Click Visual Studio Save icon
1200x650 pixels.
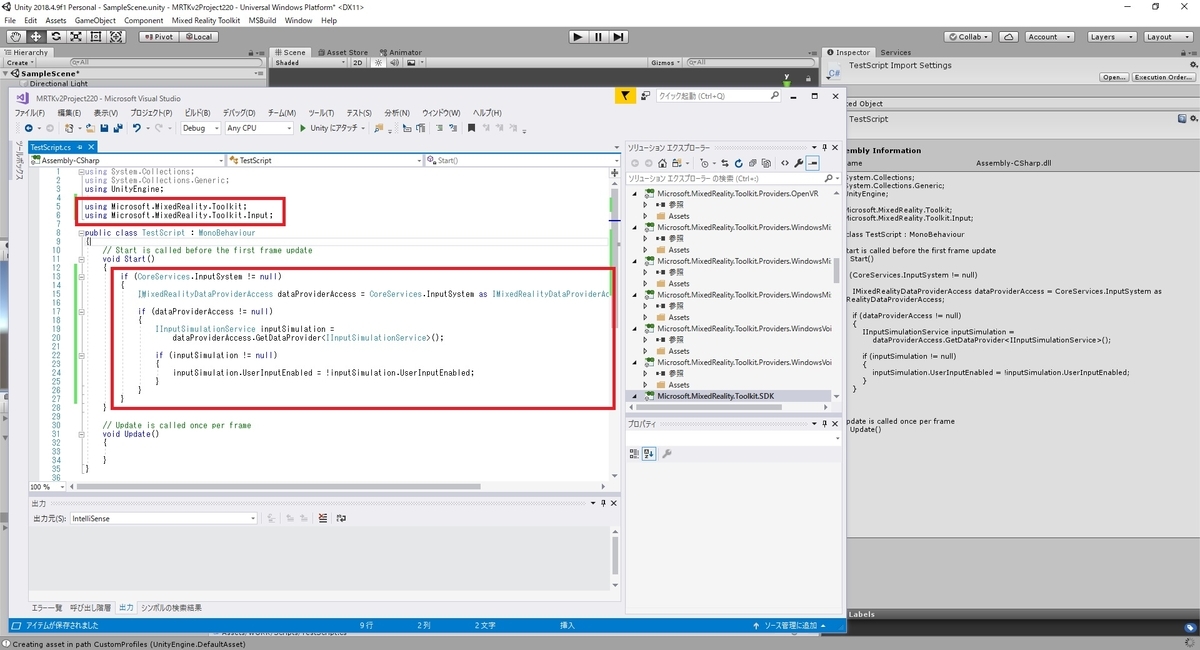tap(104, 128)
